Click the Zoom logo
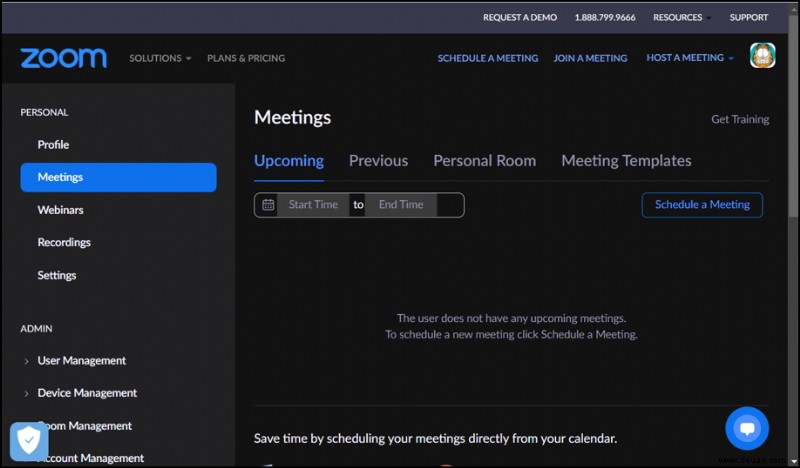 (64, 58)
